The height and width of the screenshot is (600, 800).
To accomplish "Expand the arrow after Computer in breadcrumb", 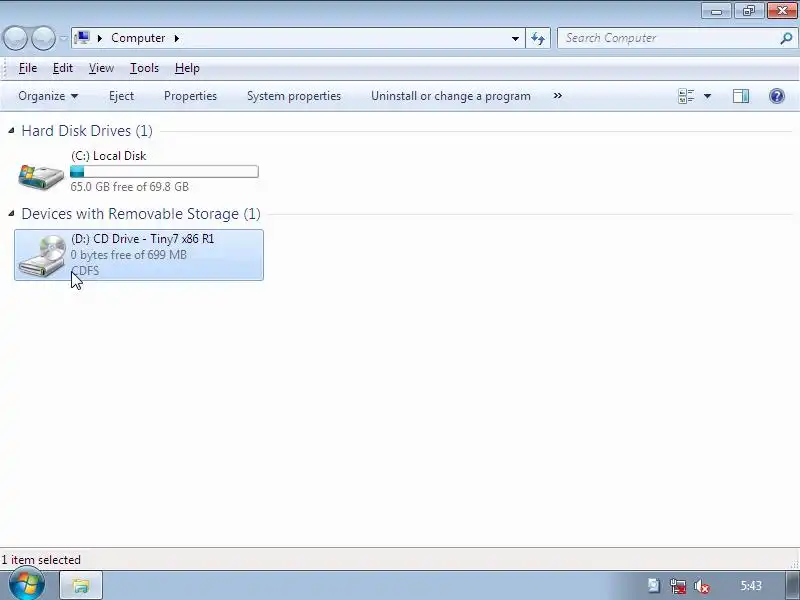I will point(177,38).
